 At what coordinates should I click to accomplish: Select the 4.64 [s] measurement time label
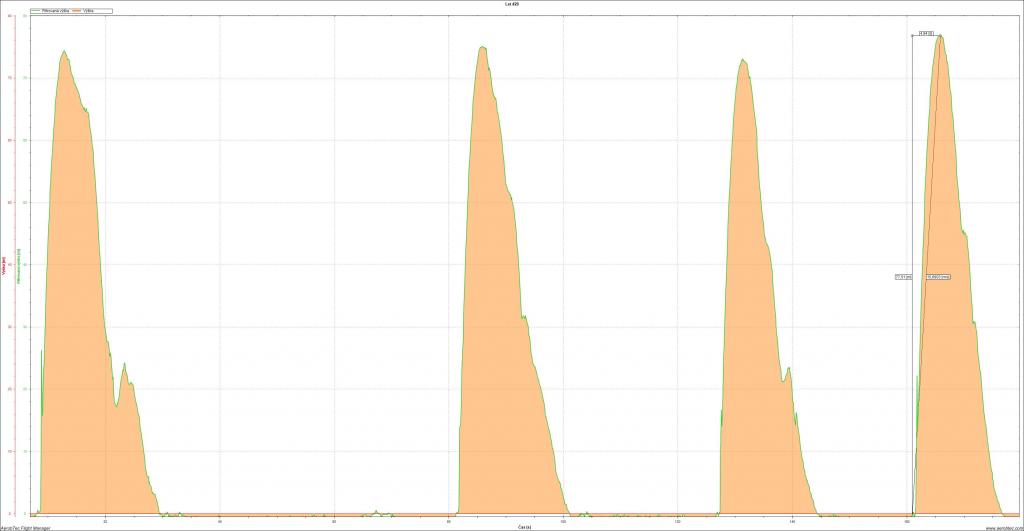tap(926, 34)
